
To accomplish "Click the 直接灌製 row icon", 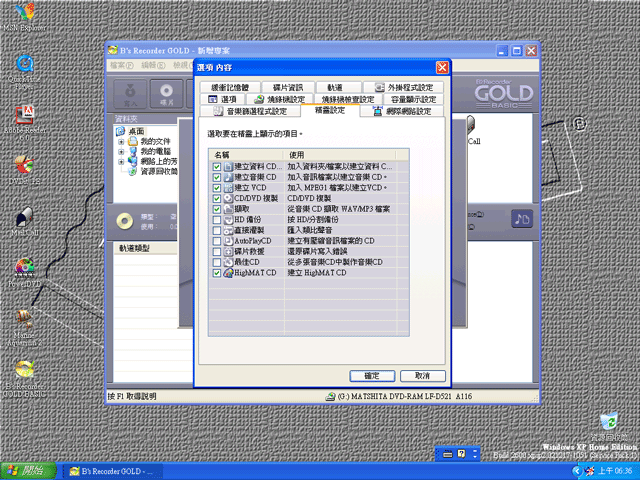I will (x=228, y=230).
